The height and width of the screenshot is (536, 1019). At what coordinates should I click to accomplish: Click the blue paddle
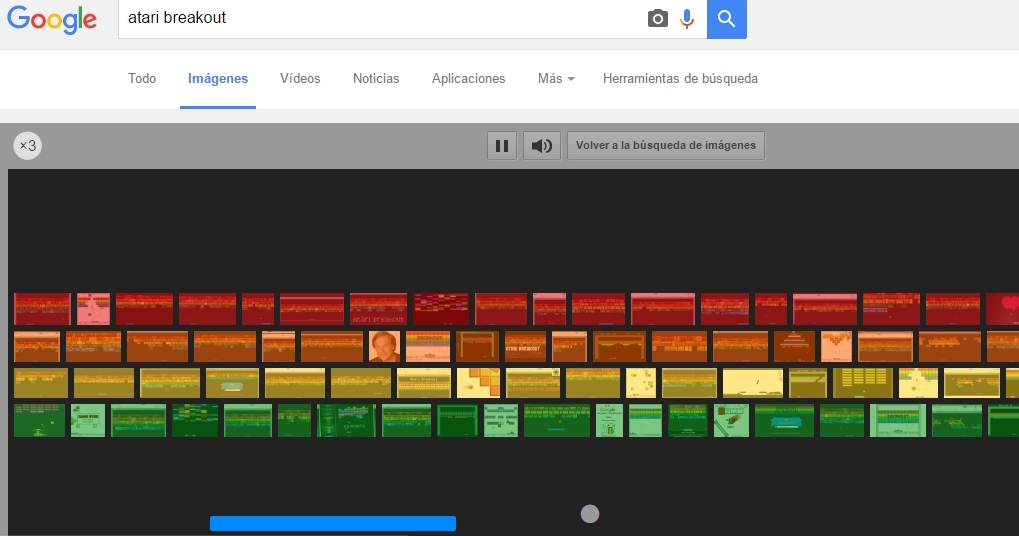(x=333, y=524)
